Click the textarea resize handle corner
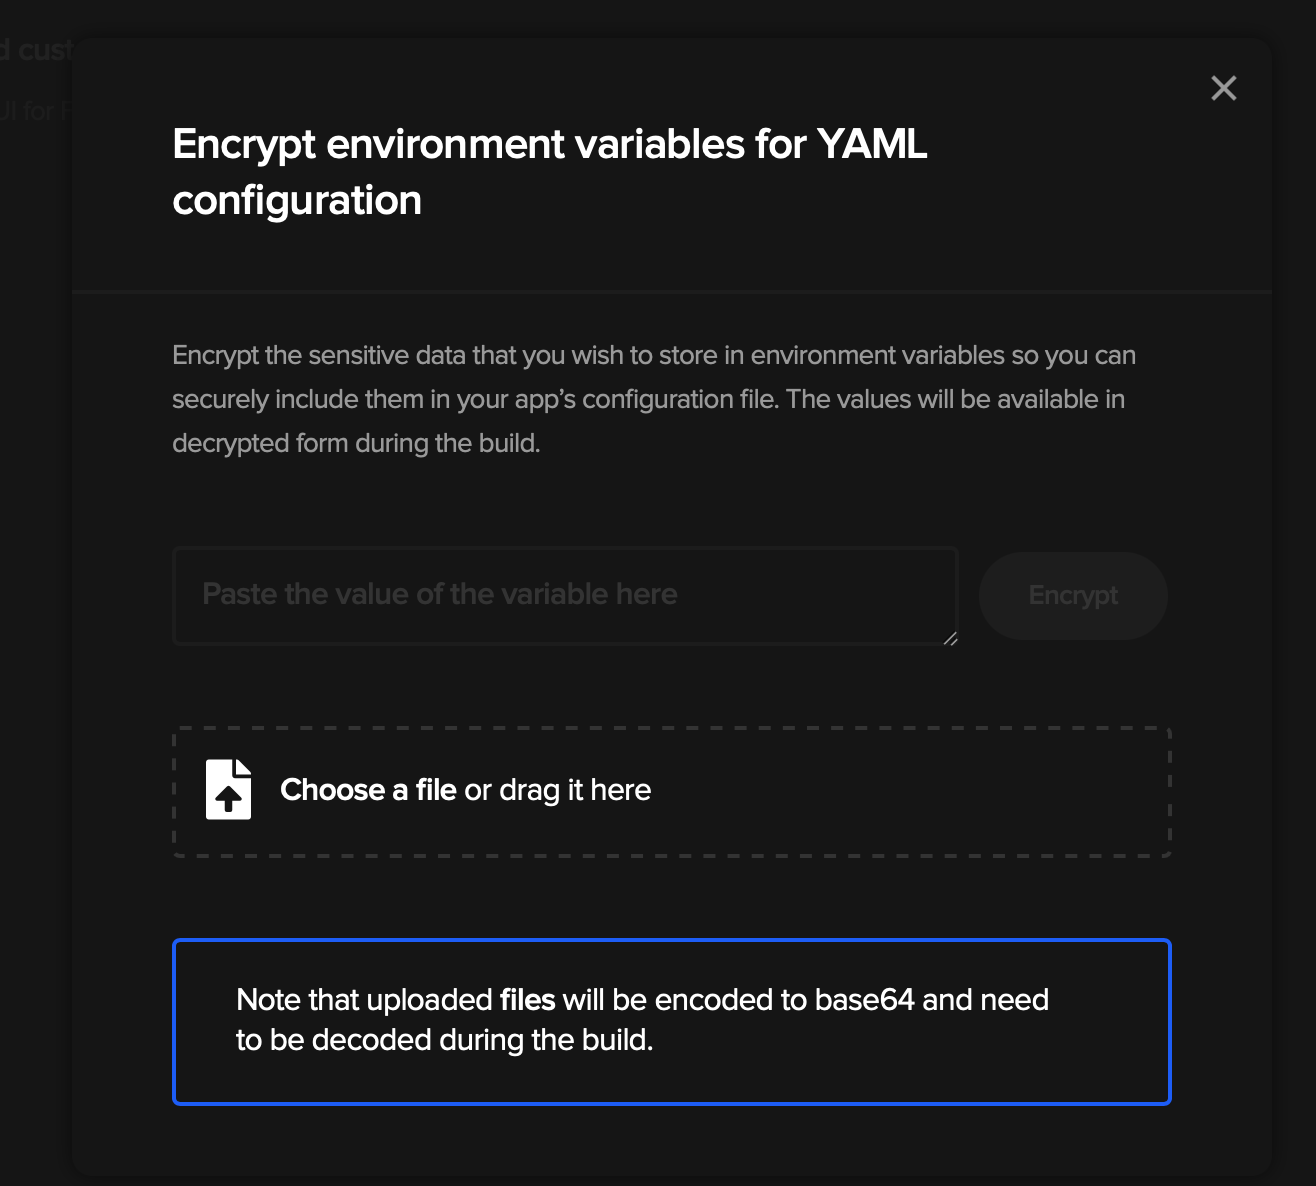 click(x=950, y=638)
